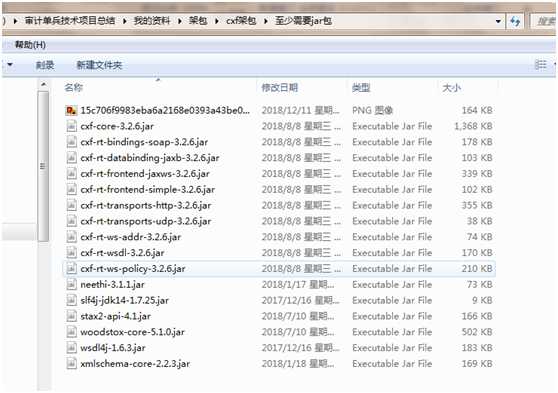Click the navigation pane scrollbar up arrow
The image size is (558, 393).
(43, 85)
